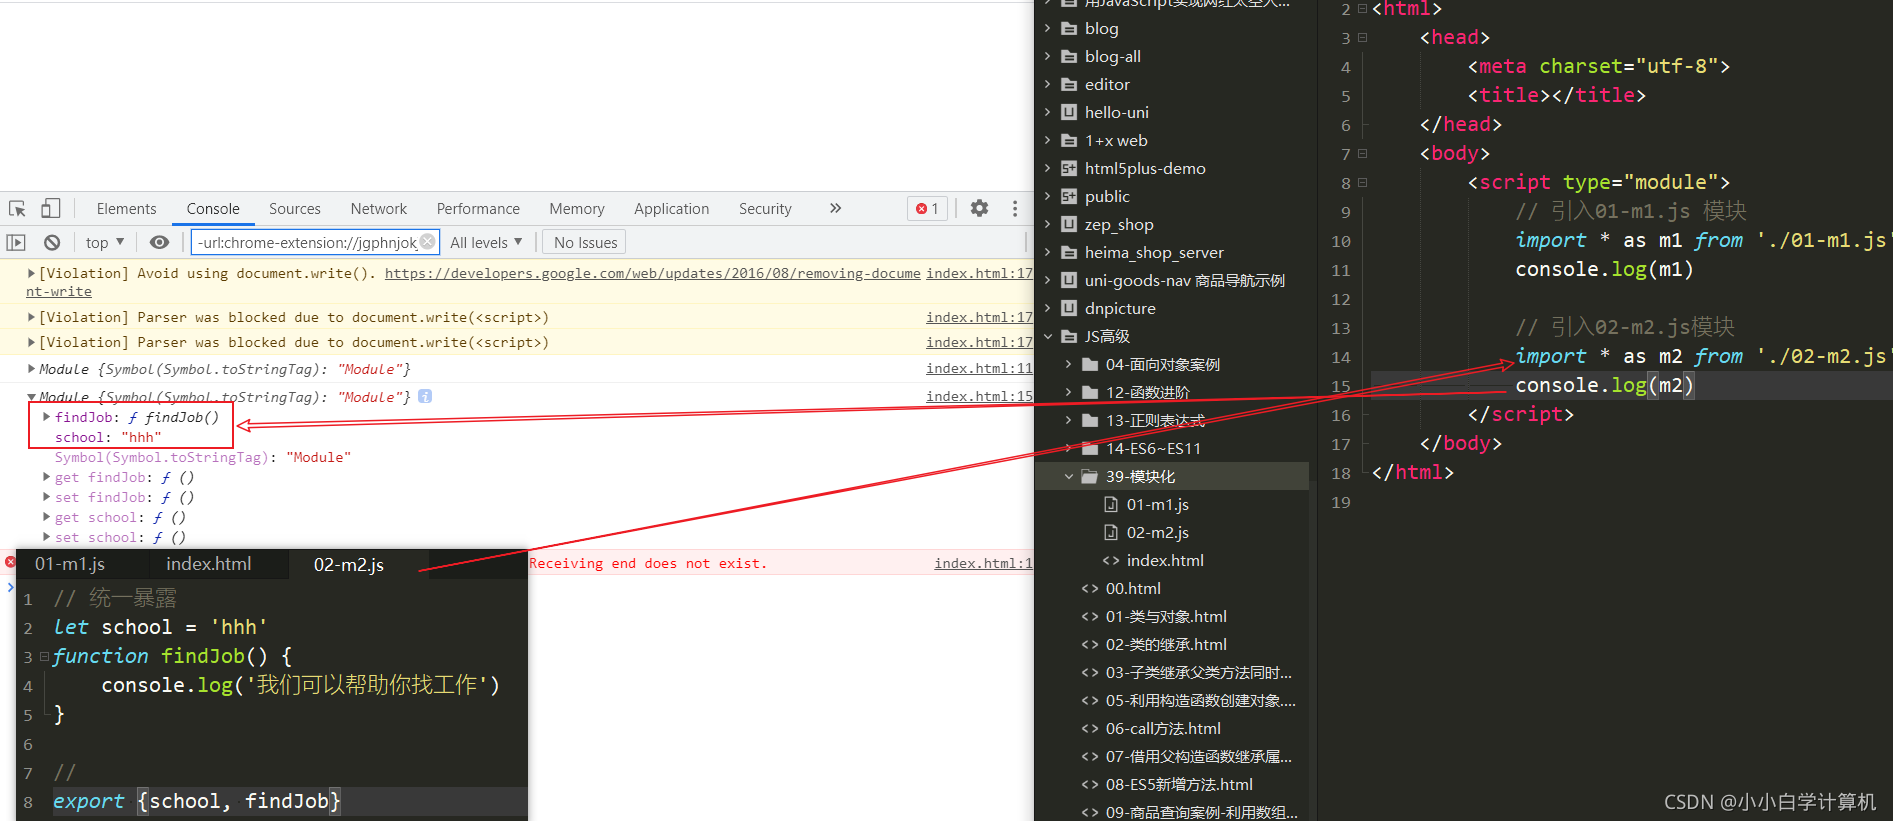This screenshot has width=1893, height=821.
Task: Open the top context dropdown
Action: coord(104,242)
